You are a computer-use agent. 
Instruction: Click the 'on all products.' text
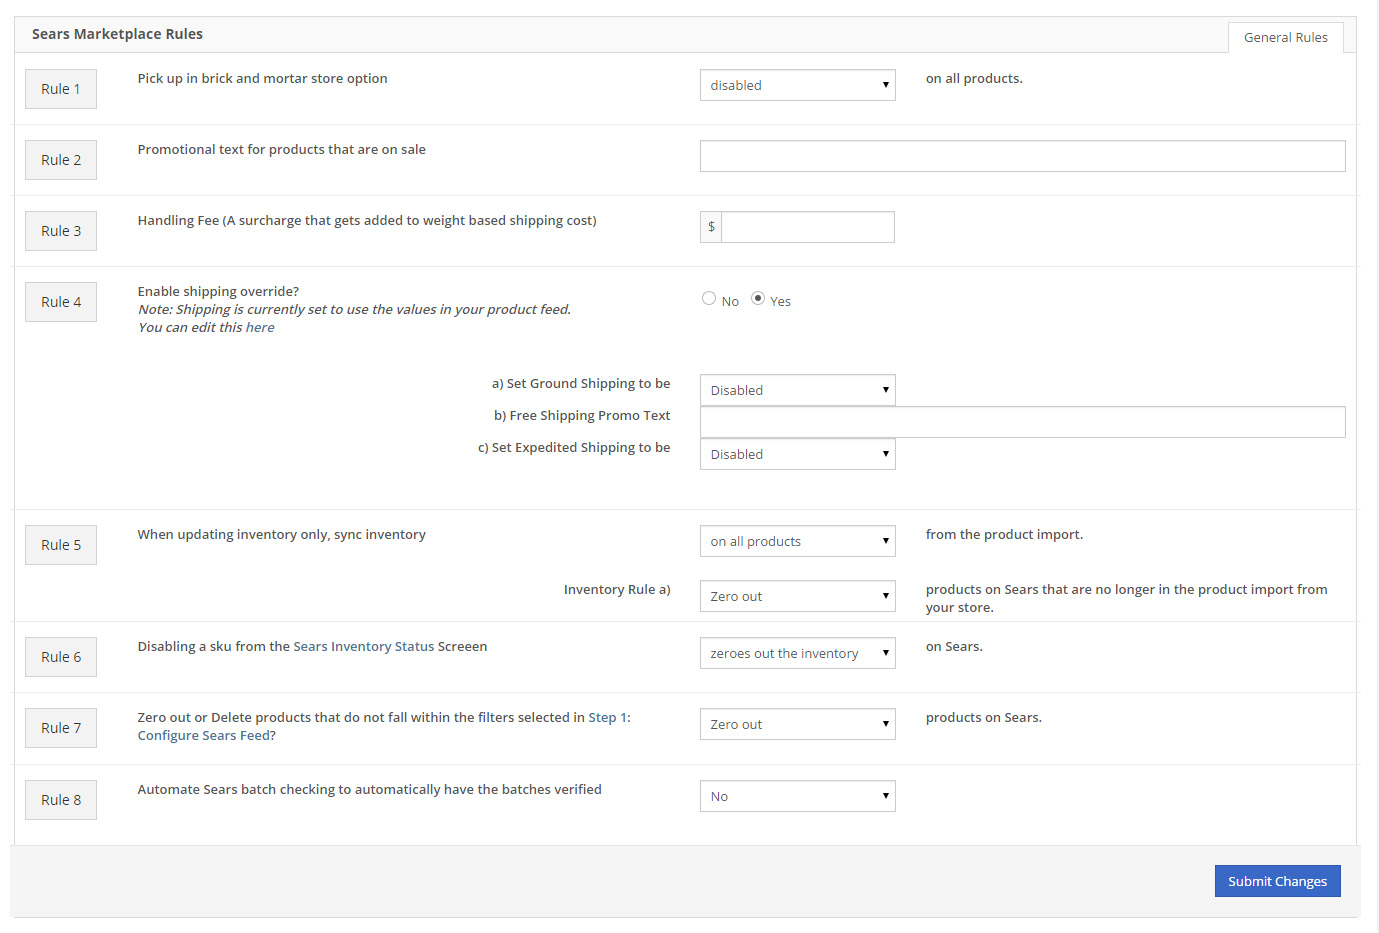(974, 79)
